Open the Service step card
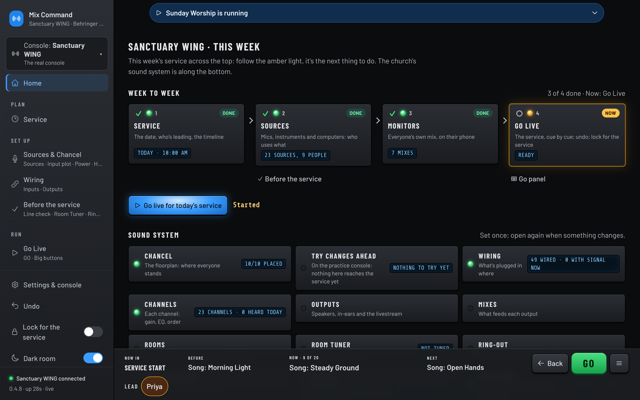Viewport: 640px width, 400px height. tap(187, 134)
